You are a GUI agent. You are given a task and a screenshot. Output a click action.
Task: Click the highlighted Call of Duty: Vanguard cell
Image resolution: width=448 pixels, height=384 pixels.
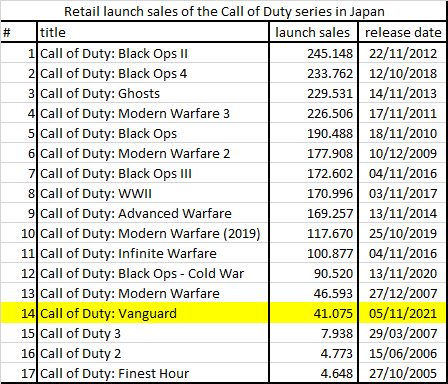point(153,313)
